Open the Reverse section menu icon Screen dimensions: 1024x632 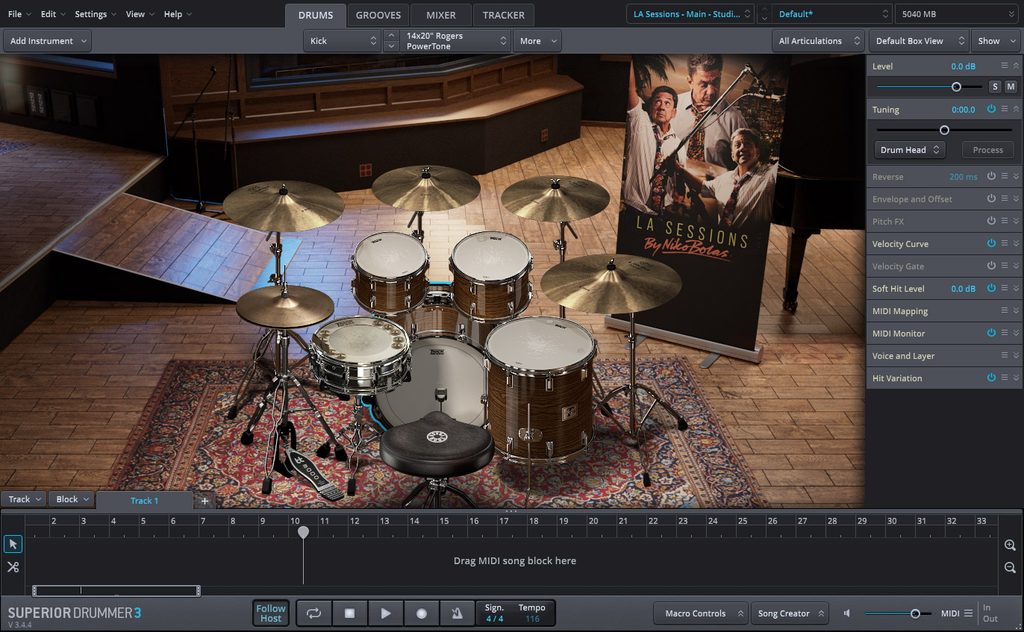[x=1004, y=176]
